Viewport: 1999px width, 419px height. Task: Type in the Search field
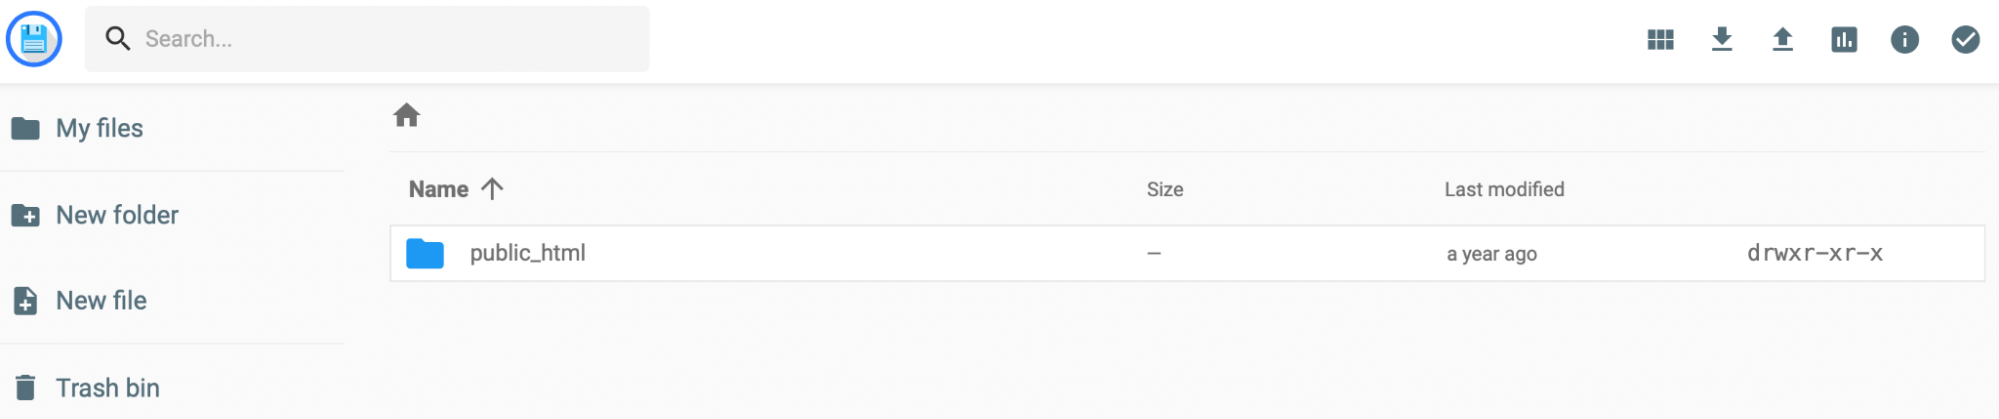390,39
